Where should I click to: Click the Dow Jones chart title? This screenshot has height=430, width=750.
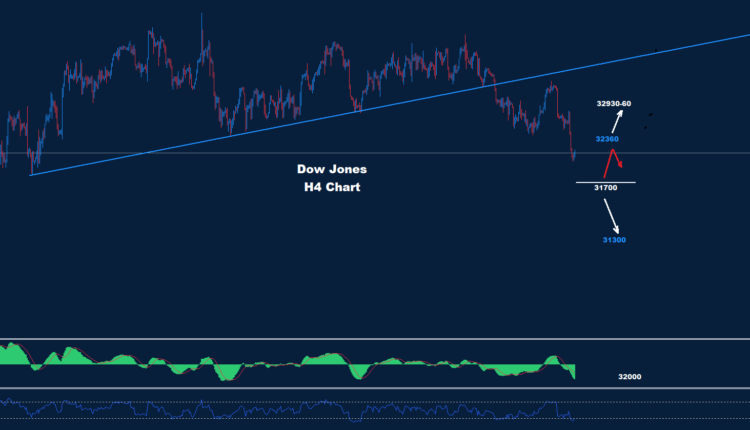pyautogui.click(x=332, y=169)
